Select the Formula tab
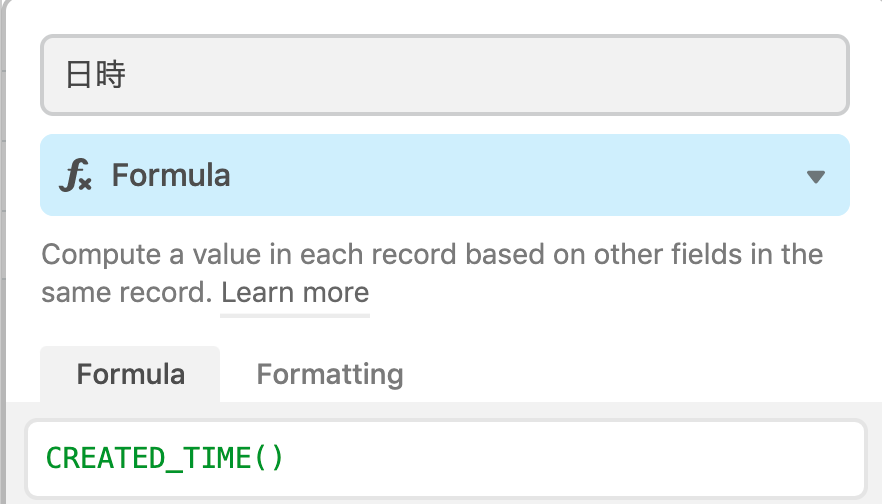The width and height of the screenshot is (882, 504). [130, 374]
